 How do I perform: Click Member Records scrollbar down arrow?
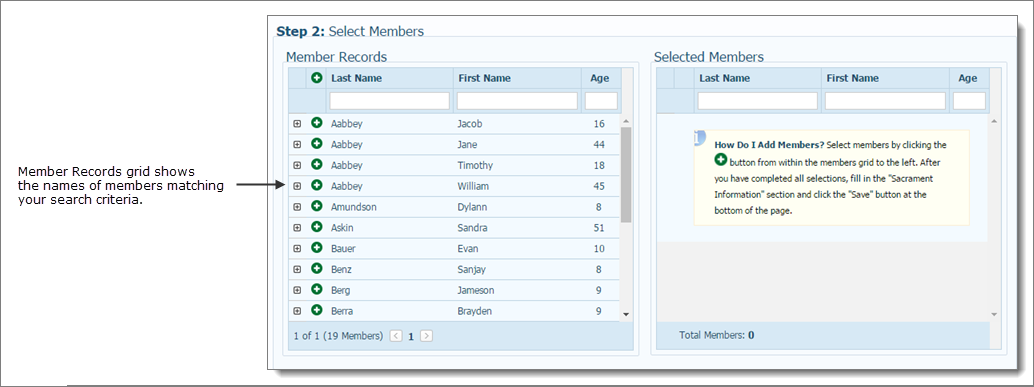(626, 314)
